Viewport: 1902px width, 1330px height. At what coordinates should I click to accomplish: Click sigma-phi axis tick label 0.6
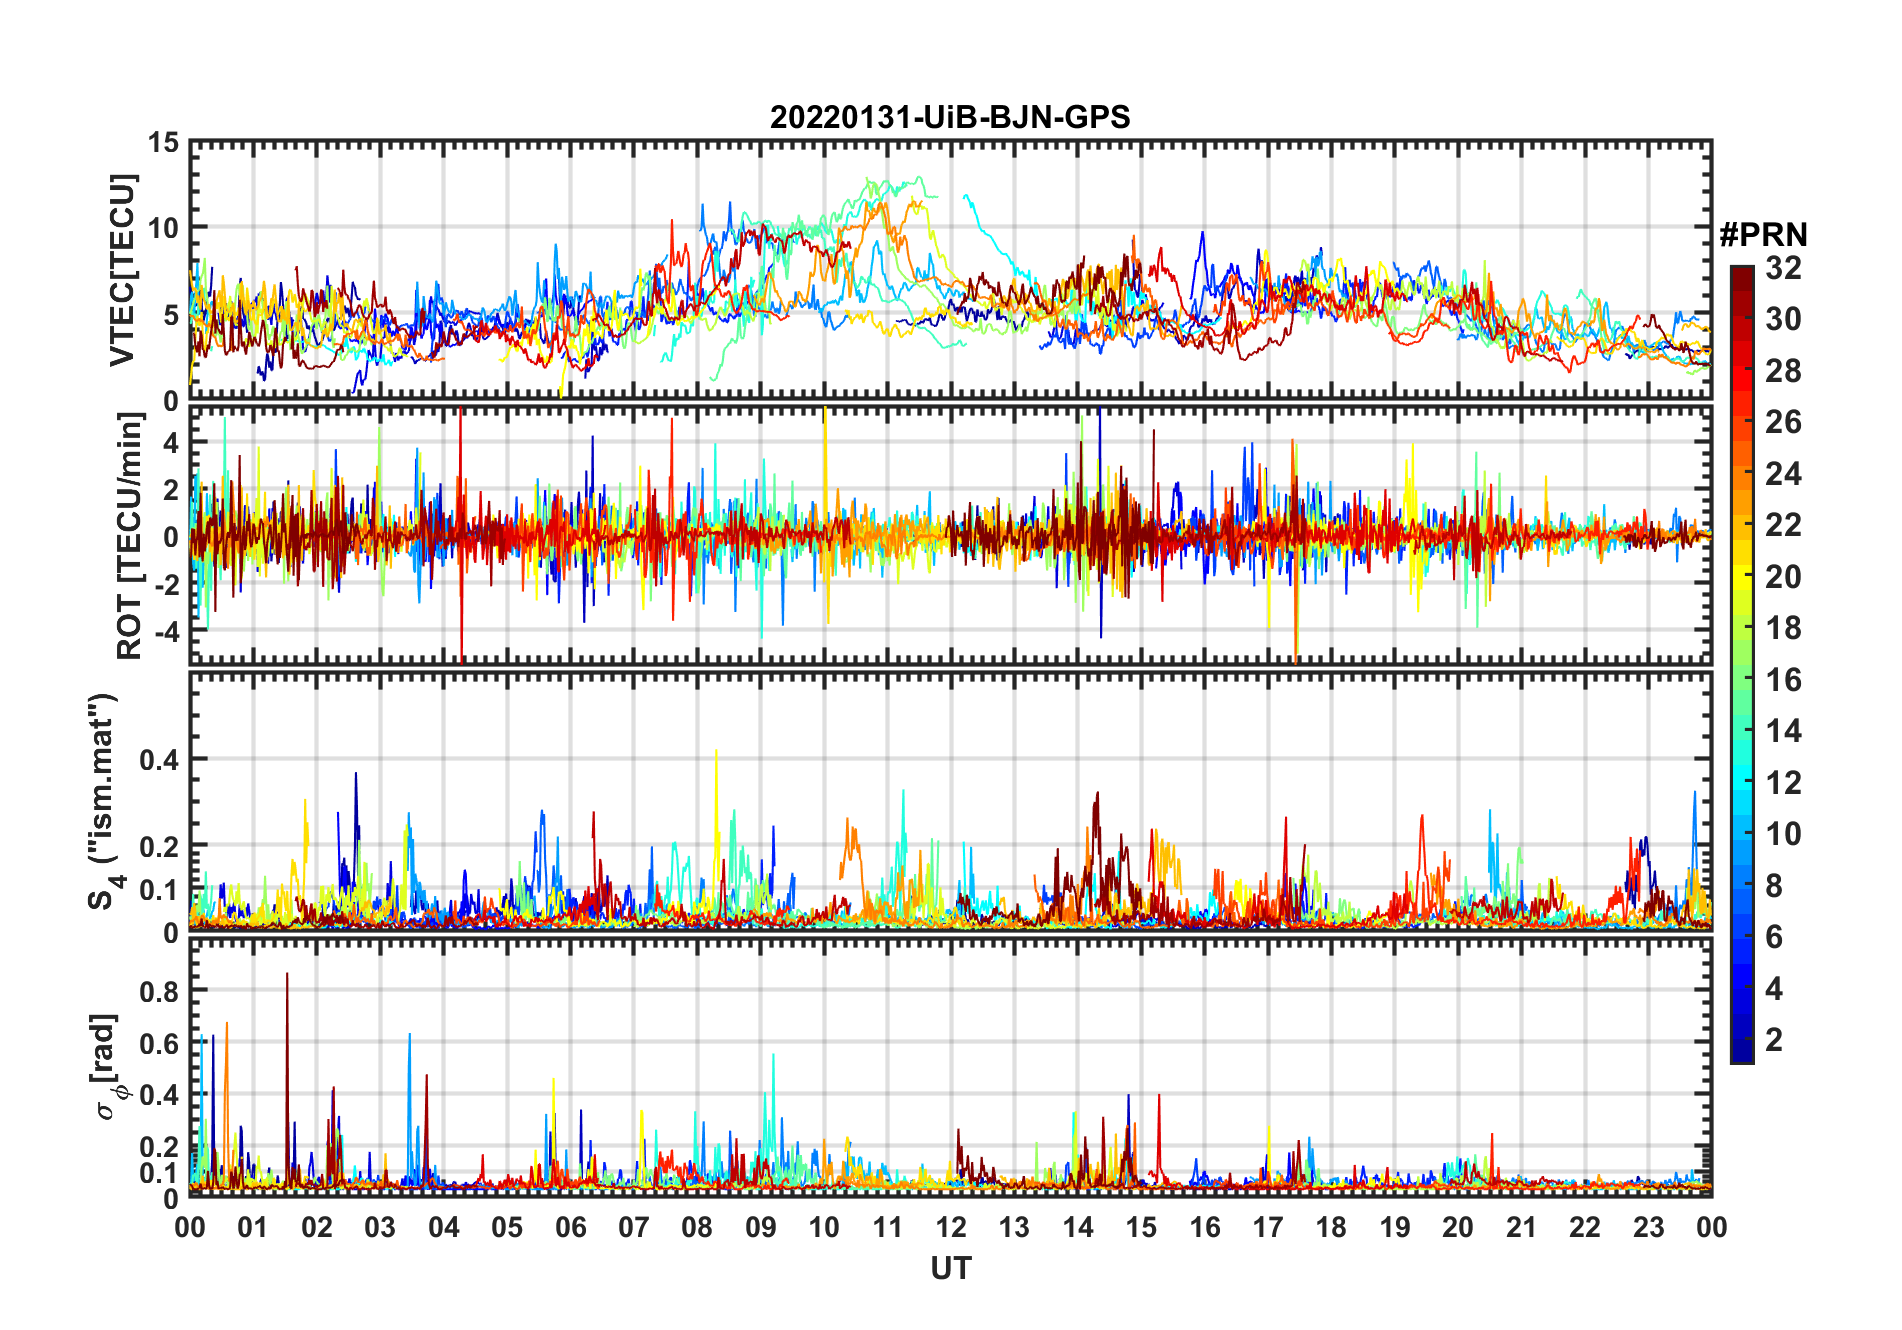click(159, 1044)
